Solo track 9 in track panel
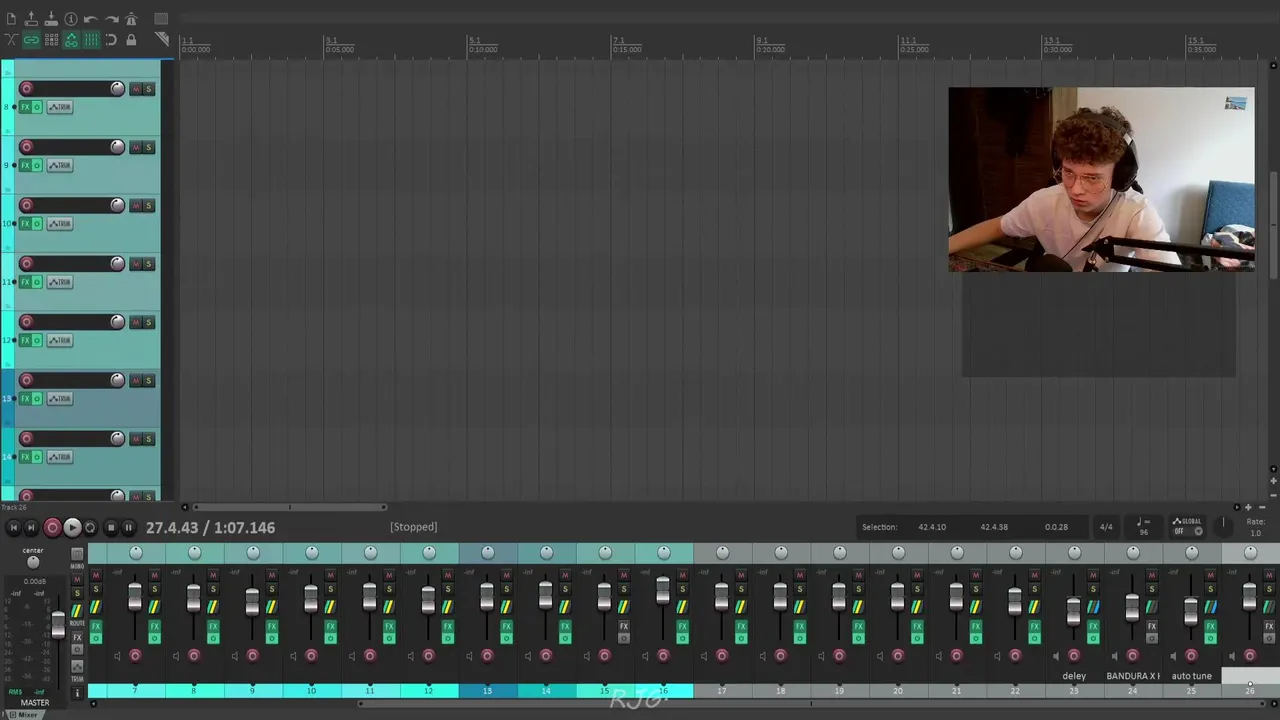Viewport: 1280px width, 720px height. [x=148, y=147]
